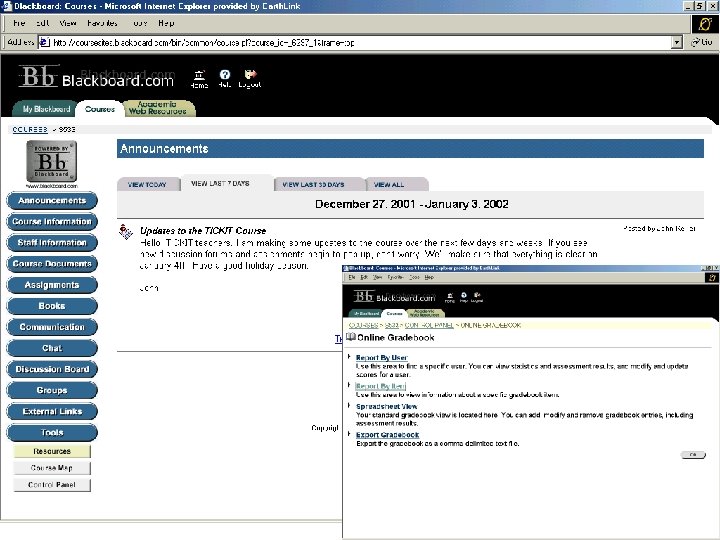Open Books button in sidebar
The width and height of the screenshot is (720, 540).
pos(52,306)
